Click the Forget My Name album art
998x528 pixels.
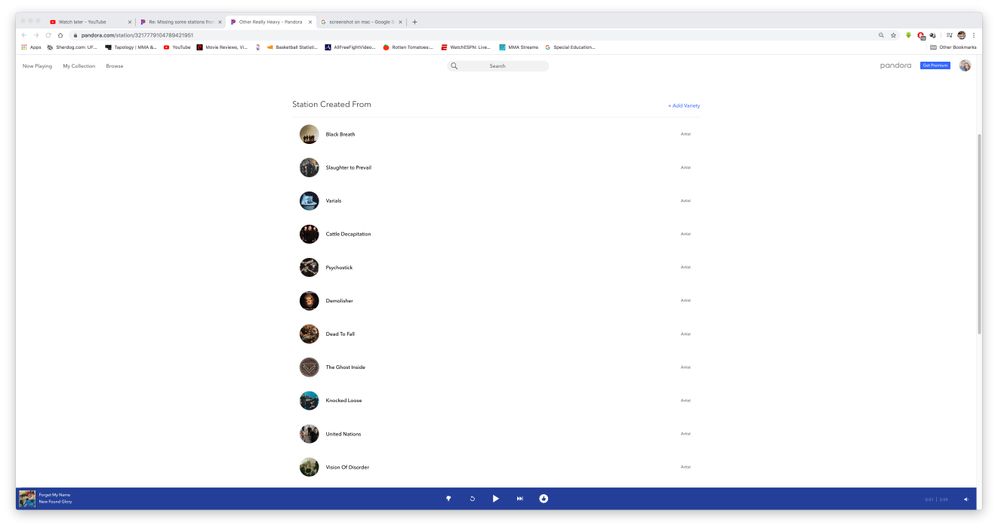(27, 498)
